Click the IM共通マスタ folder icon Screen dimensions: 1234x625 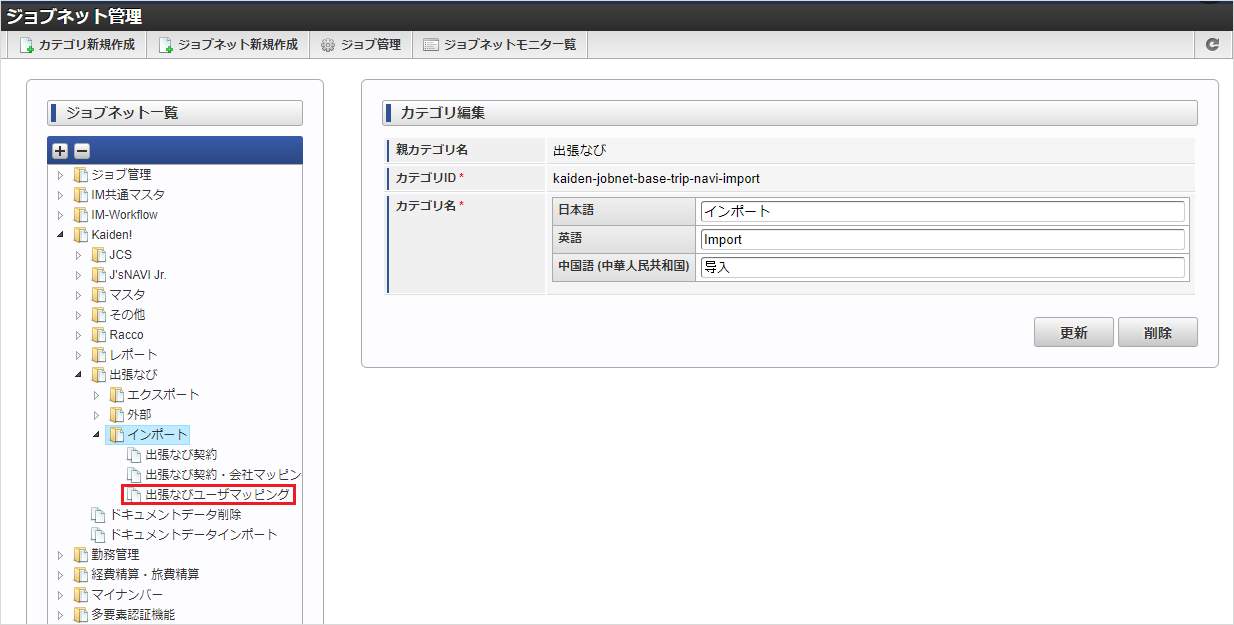(80, 195)
